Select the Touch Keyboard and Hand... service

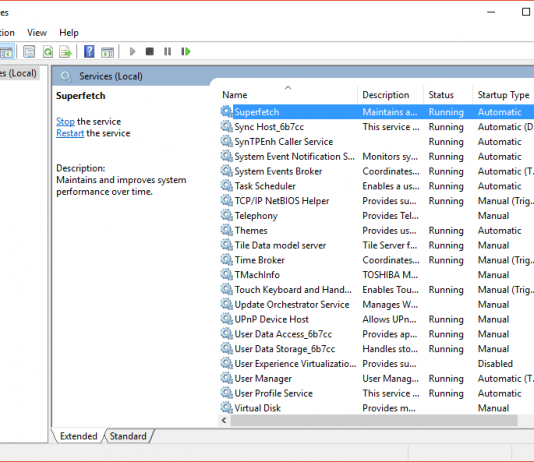click(376, 289)
